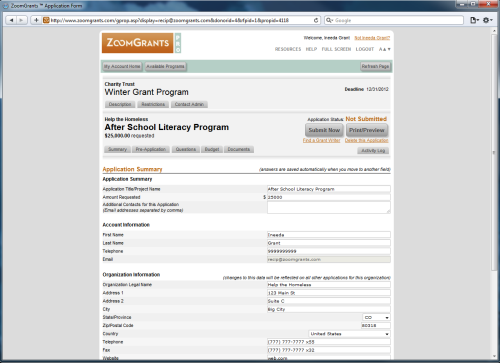
Task: Open the State/Province dropdown
Action: click(x=376, y=318)
